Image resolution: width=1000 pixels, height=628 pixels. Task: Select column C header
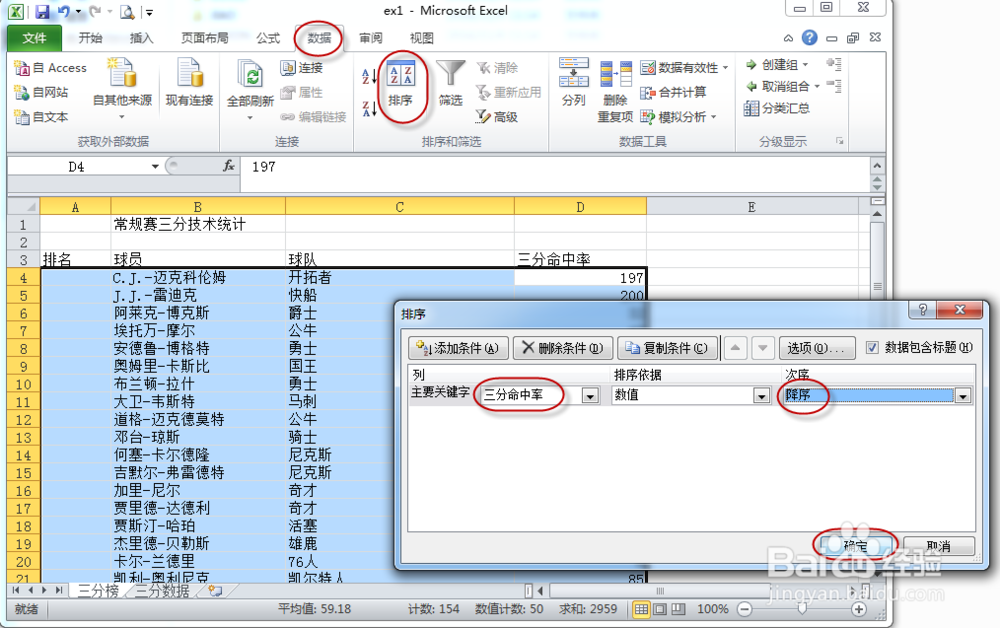pyautogui.click(x=400, y=207)
